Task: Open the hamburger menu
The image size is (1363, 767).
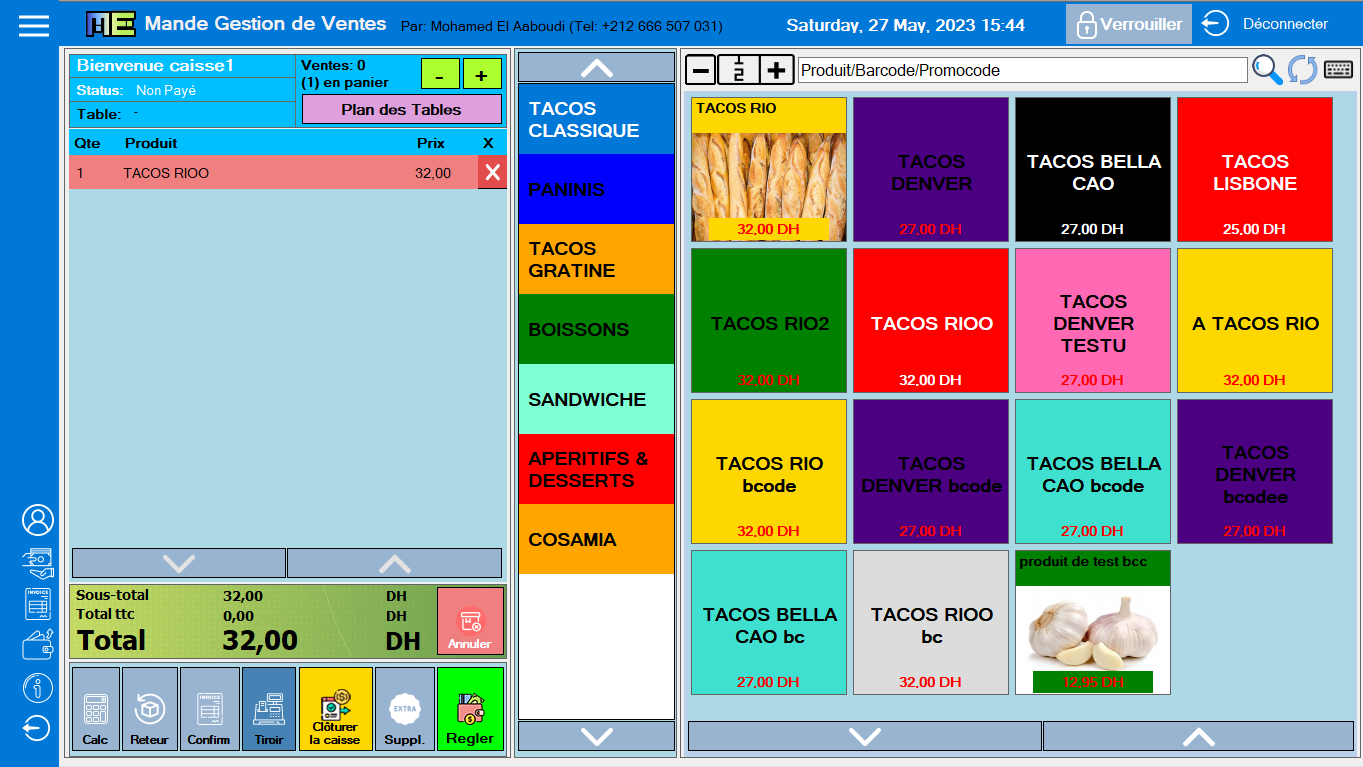Action: [x=33, y=25]
